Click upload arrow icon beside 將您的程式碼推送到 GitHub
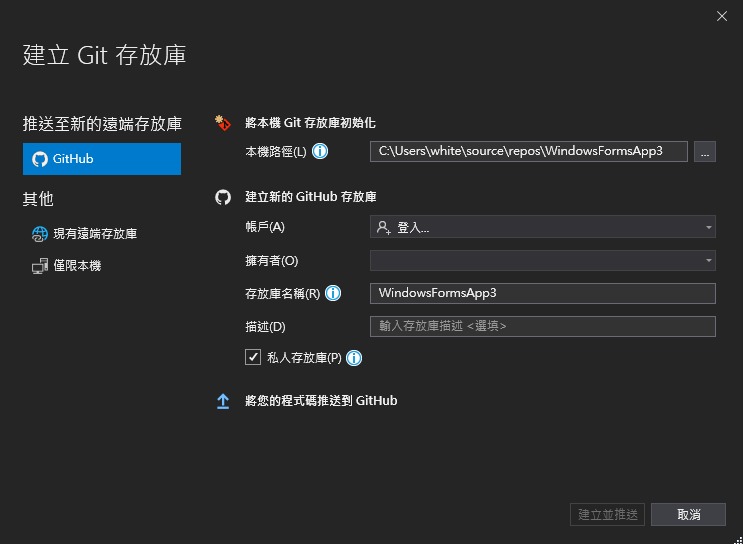Viewport: 743px width, 544px height. coord(223,401)
